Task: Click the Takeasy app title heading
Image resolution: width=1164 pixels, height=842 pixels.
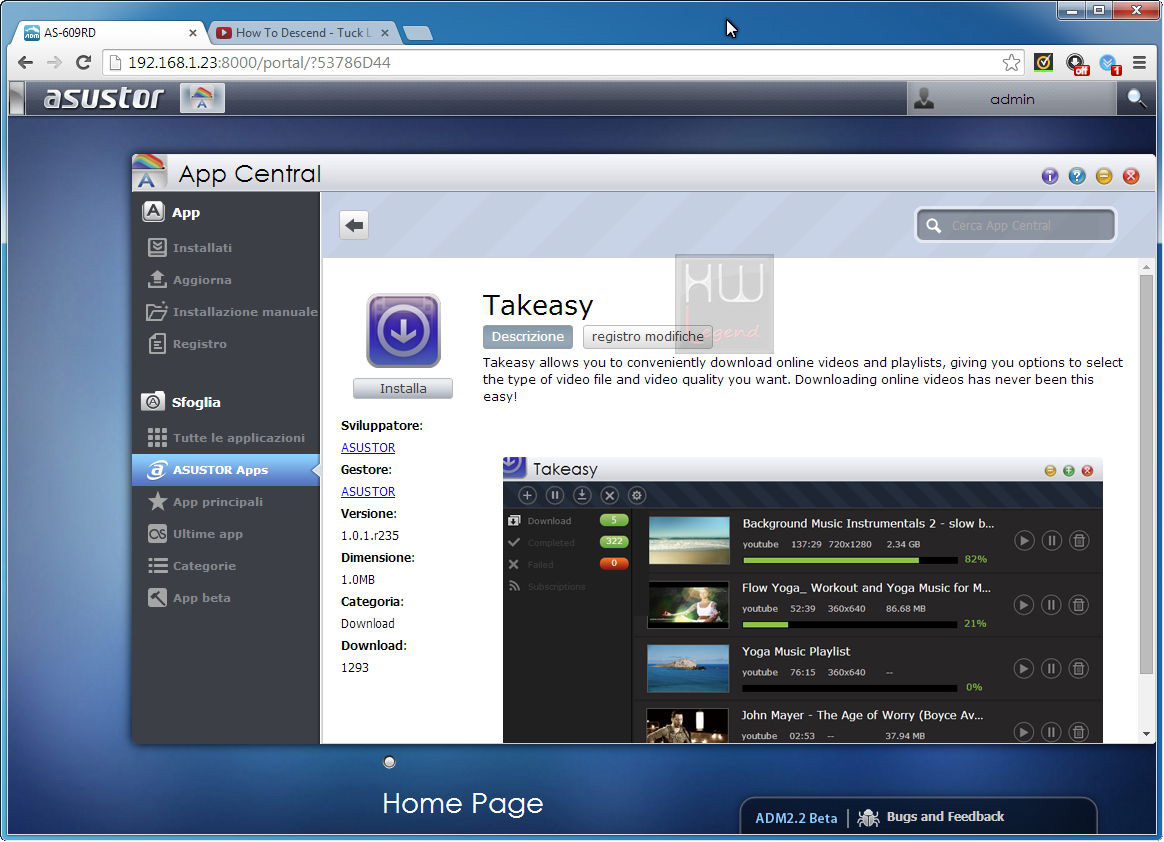Action: [538, 305]
